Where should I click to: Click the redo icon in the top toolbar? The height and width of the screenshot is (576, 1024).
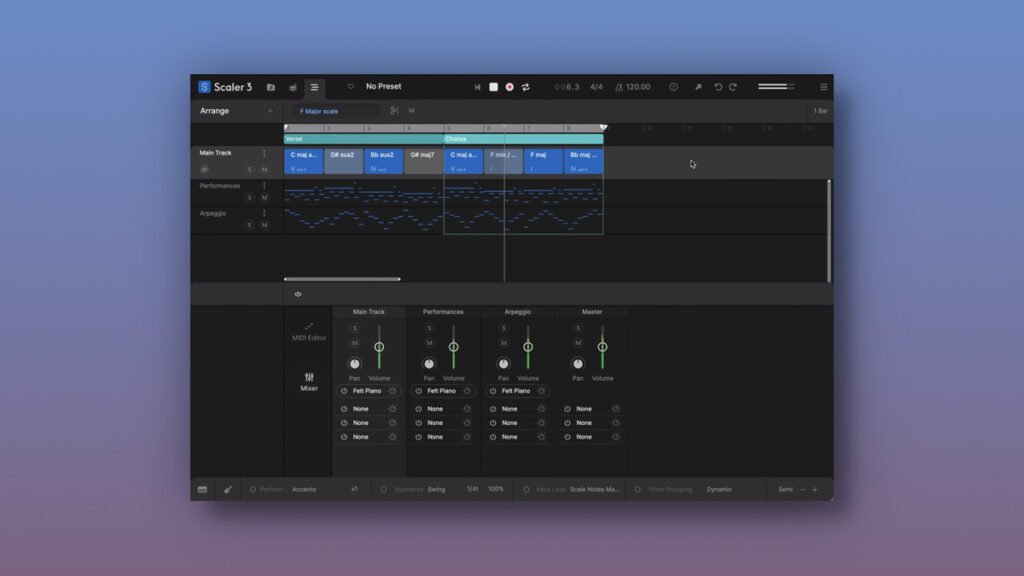732,87
